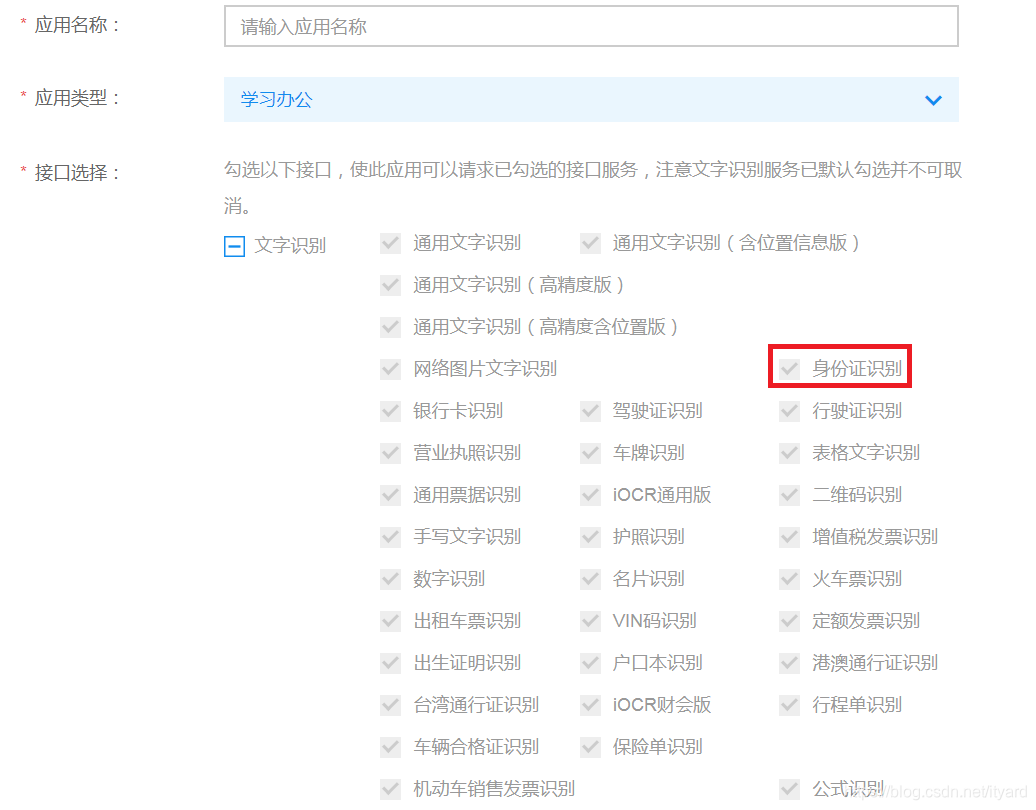The height and width of the screenshot is (810, 1036).
Task: Toggle iOCR通用版 checkbox
Action: pos(590,495)
